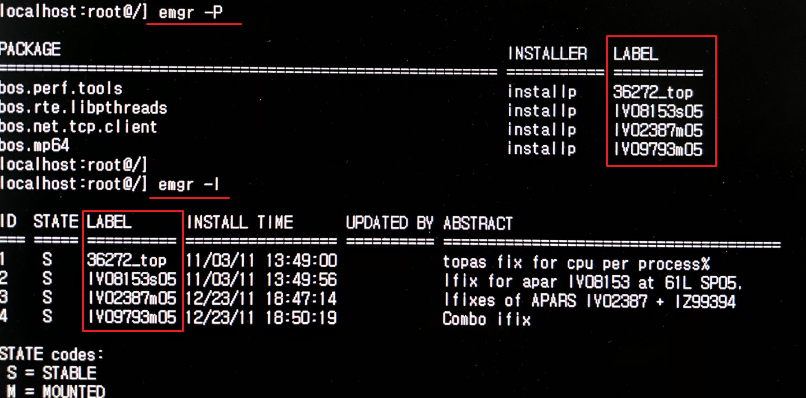The image size is (806, 398).
Task: Click label IV09793m05 in bos.mp64 row
Action: 658,149
